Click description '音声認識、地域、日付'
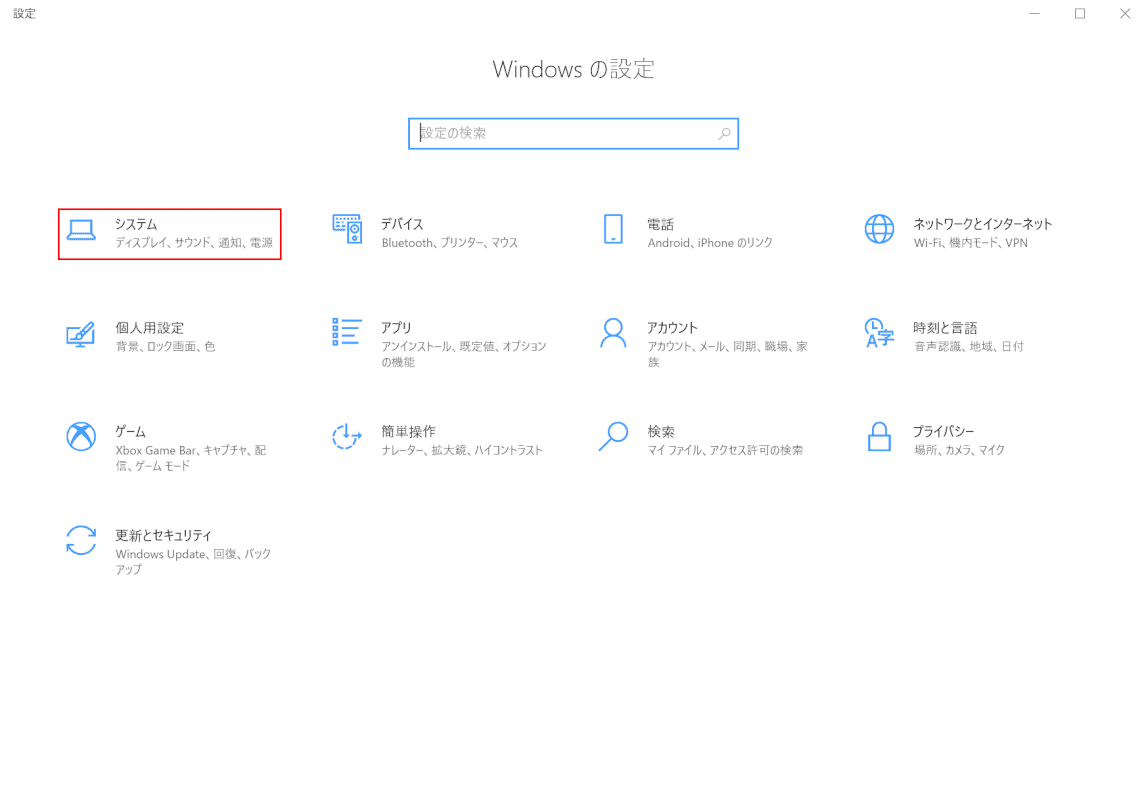The width and height of the screenshot is (1142, 800). pyautogui.click(x=969, y=346)
